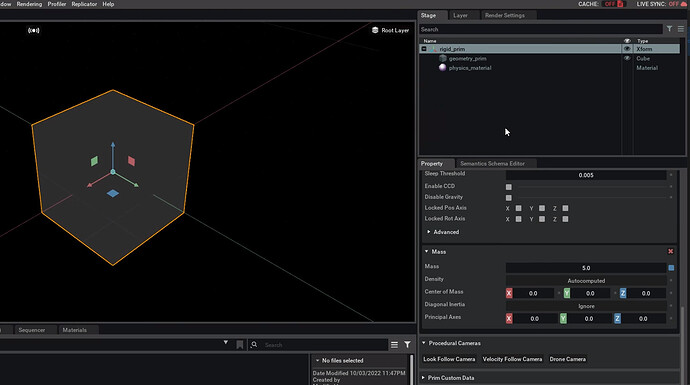The image size is (690, 385).
Task: Open the Replicator menu
Action: 84,4
